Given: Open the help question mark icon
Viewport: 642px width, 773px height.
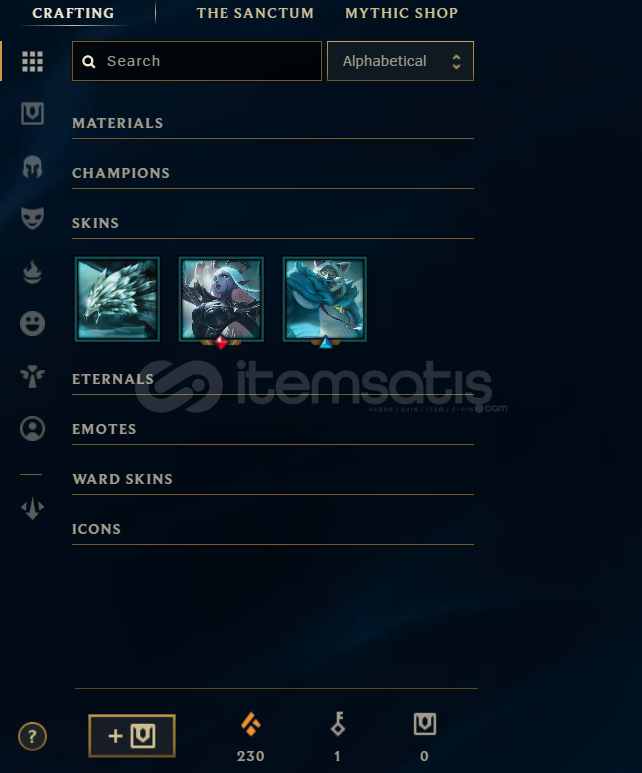Looking at the screenshot, I should point(33,737).
